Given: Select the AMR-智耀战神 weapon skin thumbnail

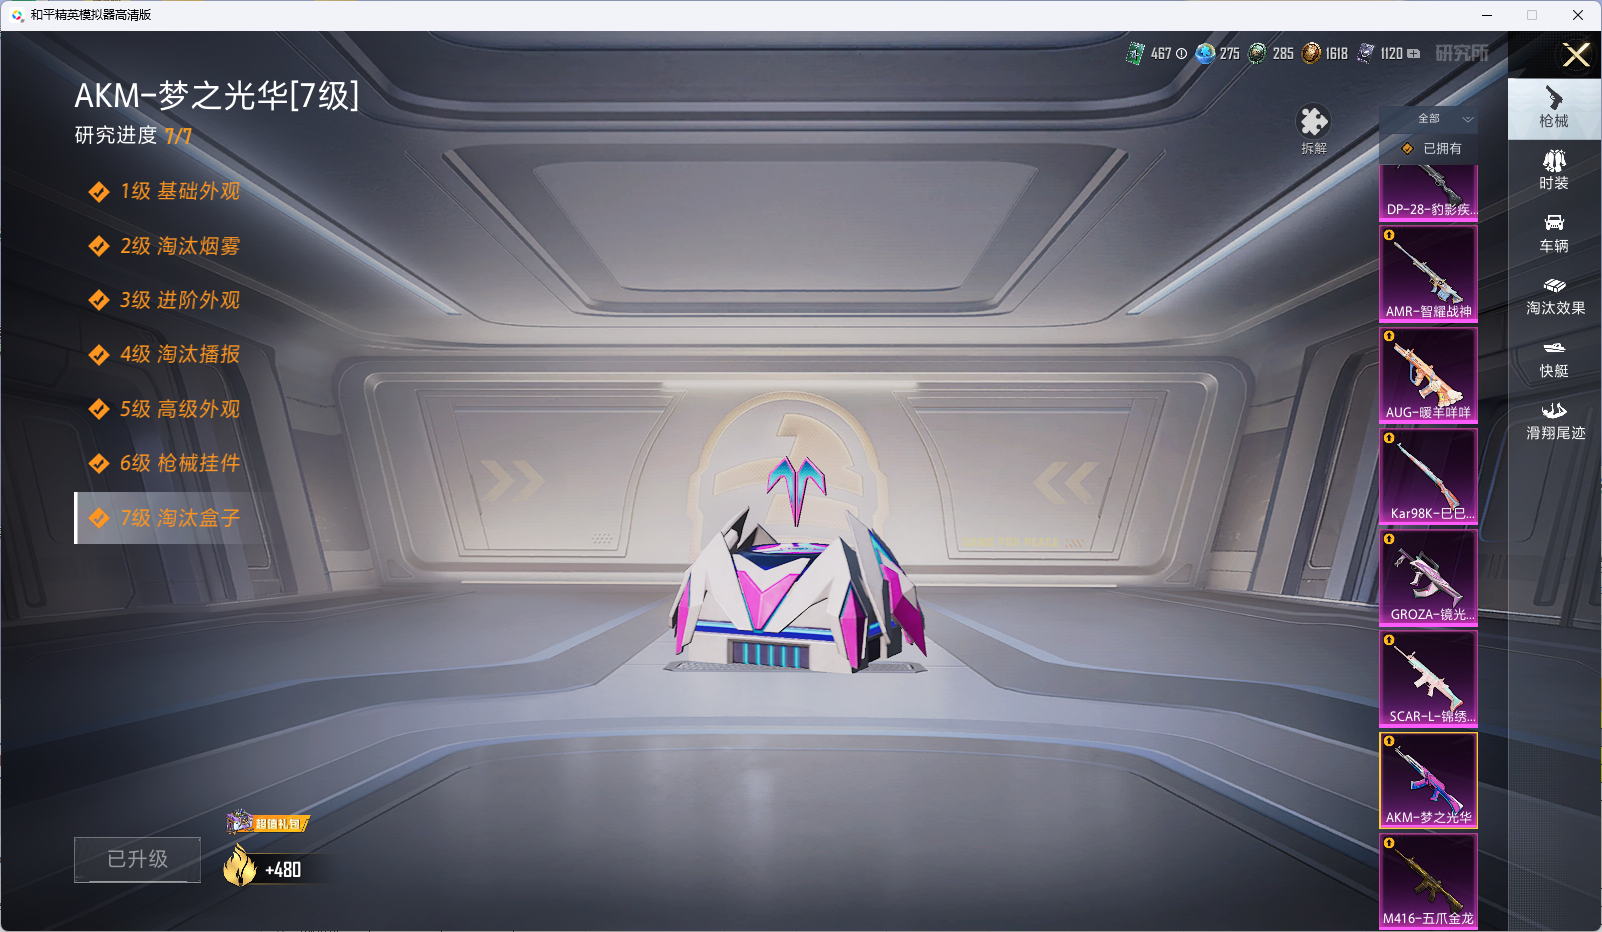Looking at the screenshot, I should pyautogui.click(x=1428, y=274).
